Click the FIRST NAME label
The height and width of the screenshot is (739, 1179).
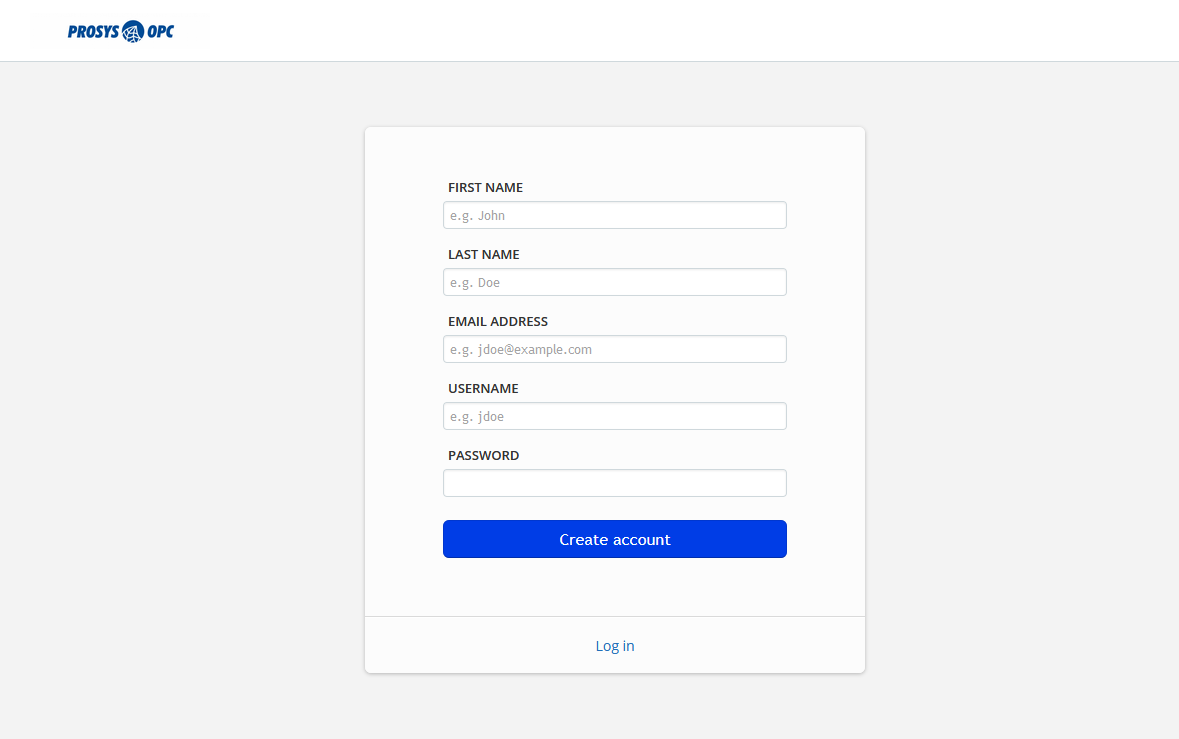485,188
